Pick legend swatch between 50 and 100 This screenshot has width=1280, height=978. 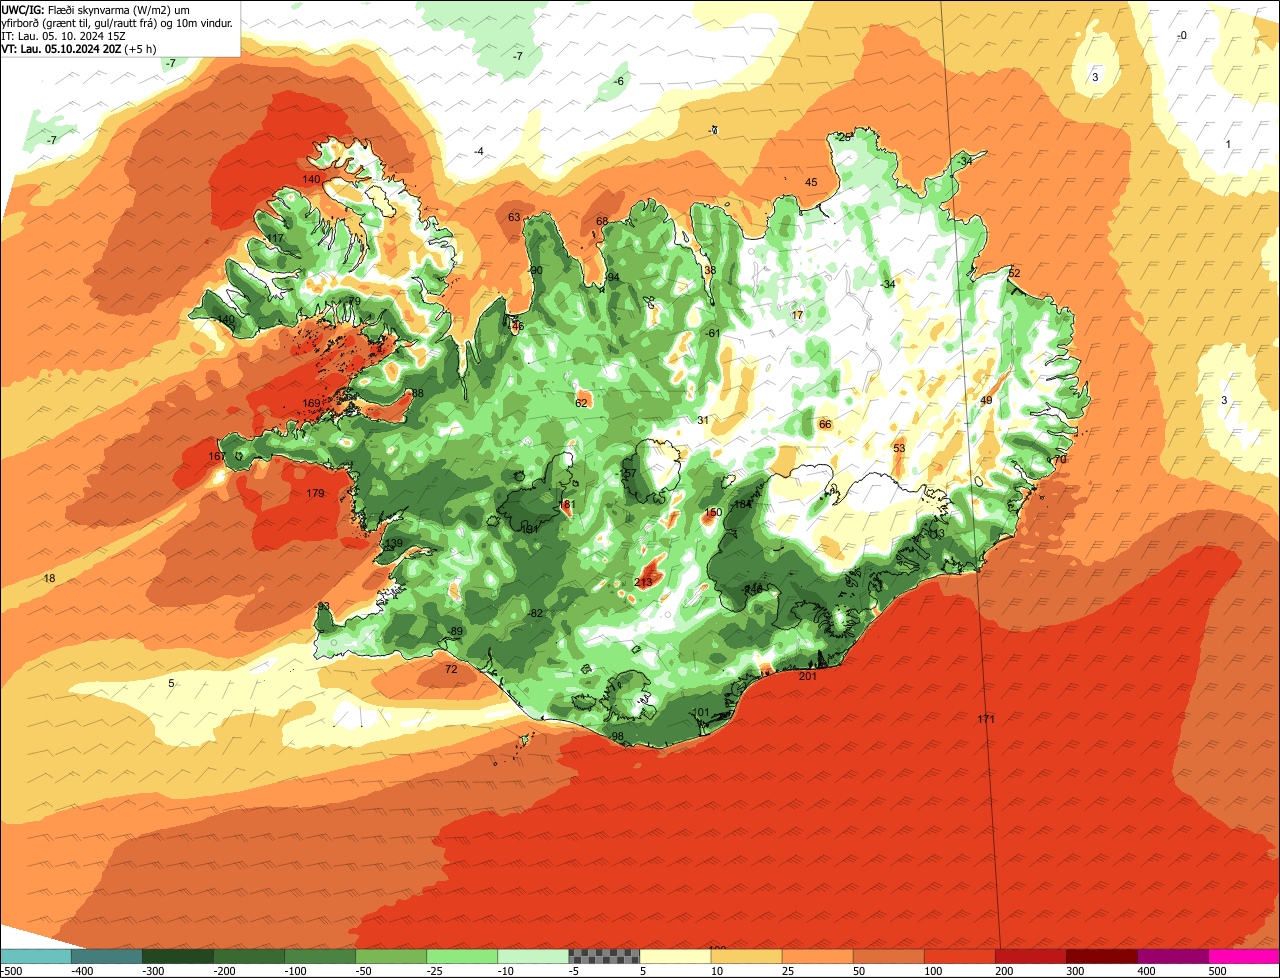pyautogui.click(x=888, y=956)
